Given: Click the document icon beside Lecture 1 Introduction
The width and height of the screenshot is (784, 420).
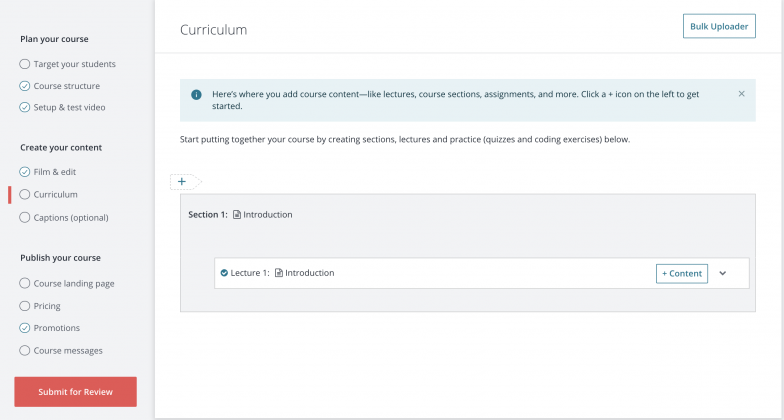Looking at the screenshot, I should 279,273.
